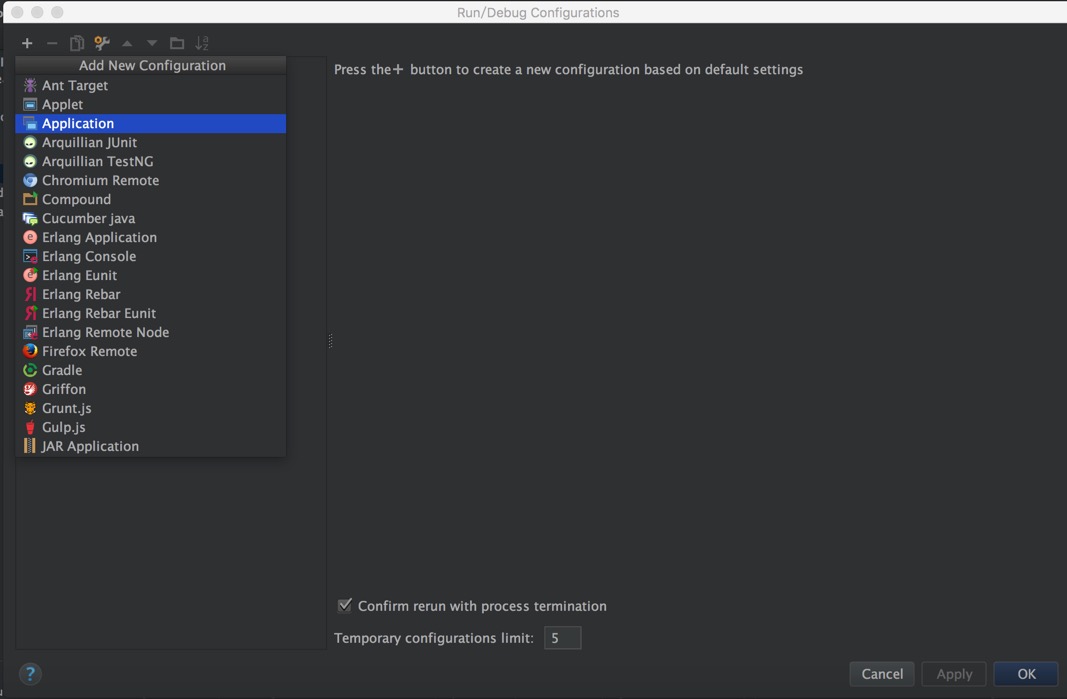This screenshot has height=699, width=1067.
Task: Toggle Confirm rerun with process termination checkbox
Action: [x=345, y=605]
